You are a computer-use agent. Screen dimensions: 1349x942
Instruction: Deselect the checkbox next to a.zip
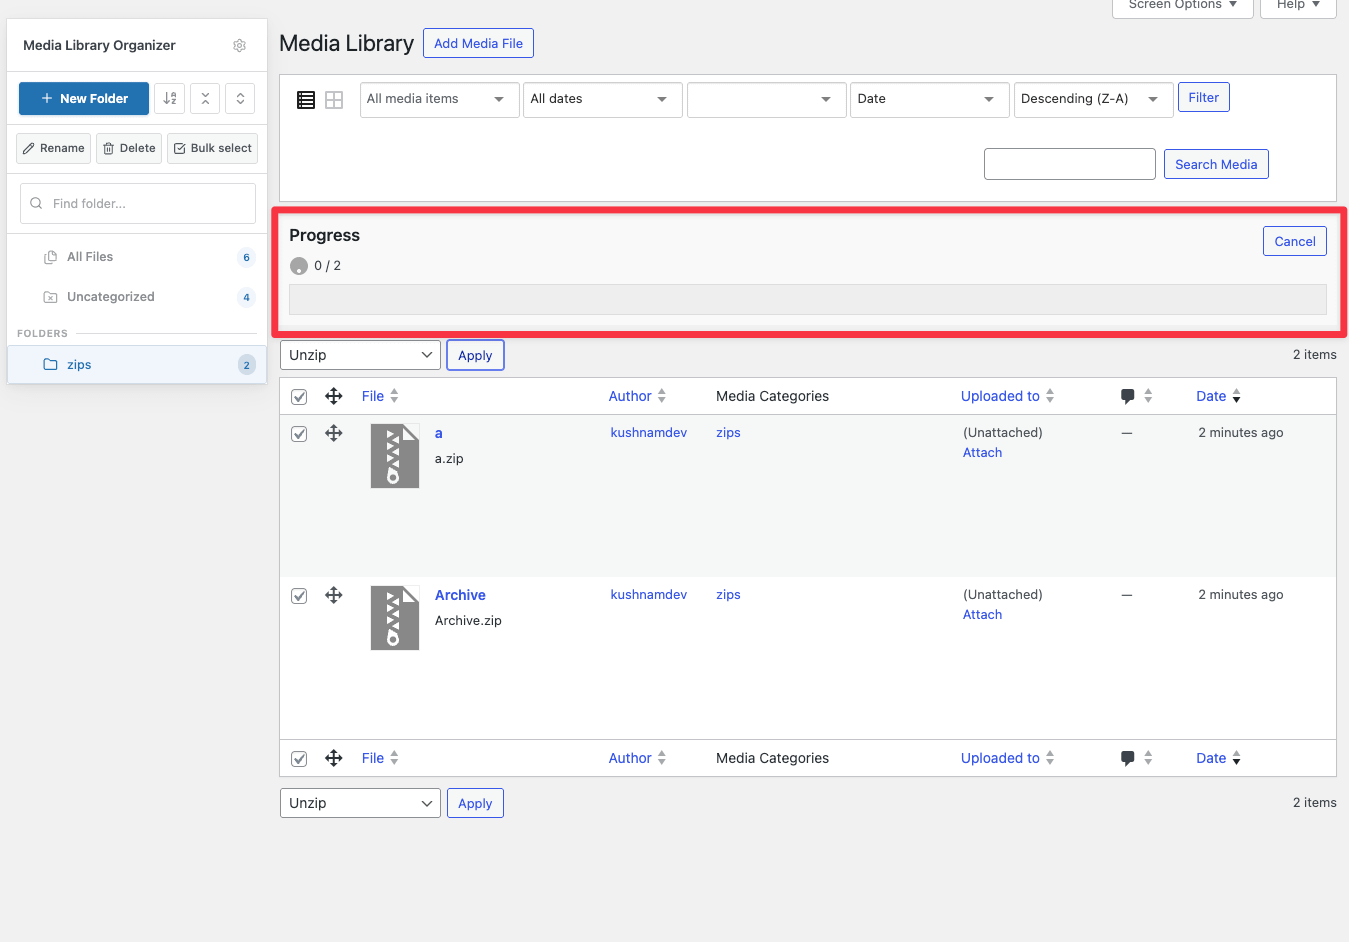click(298, 433)
